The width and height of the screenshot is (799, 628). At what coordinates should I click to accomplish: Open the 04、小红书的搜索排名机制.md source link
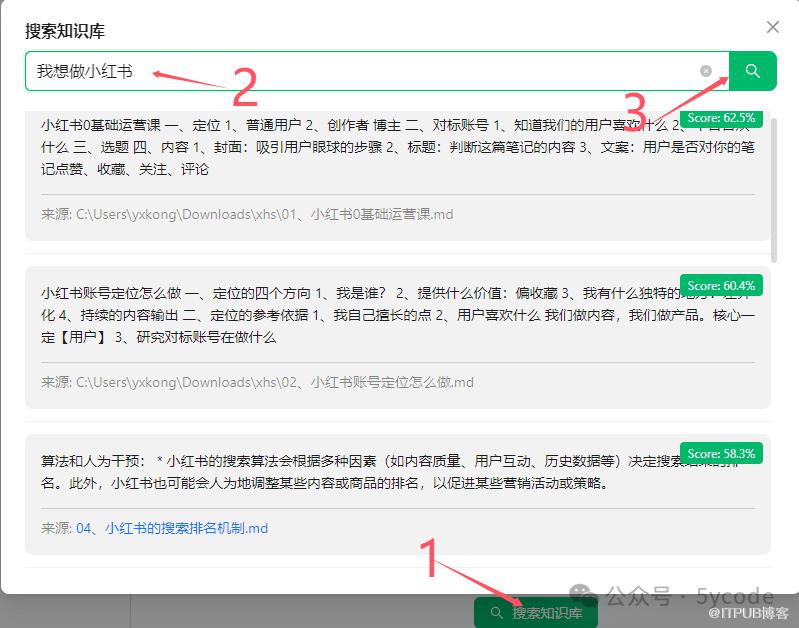coord(172,528)
